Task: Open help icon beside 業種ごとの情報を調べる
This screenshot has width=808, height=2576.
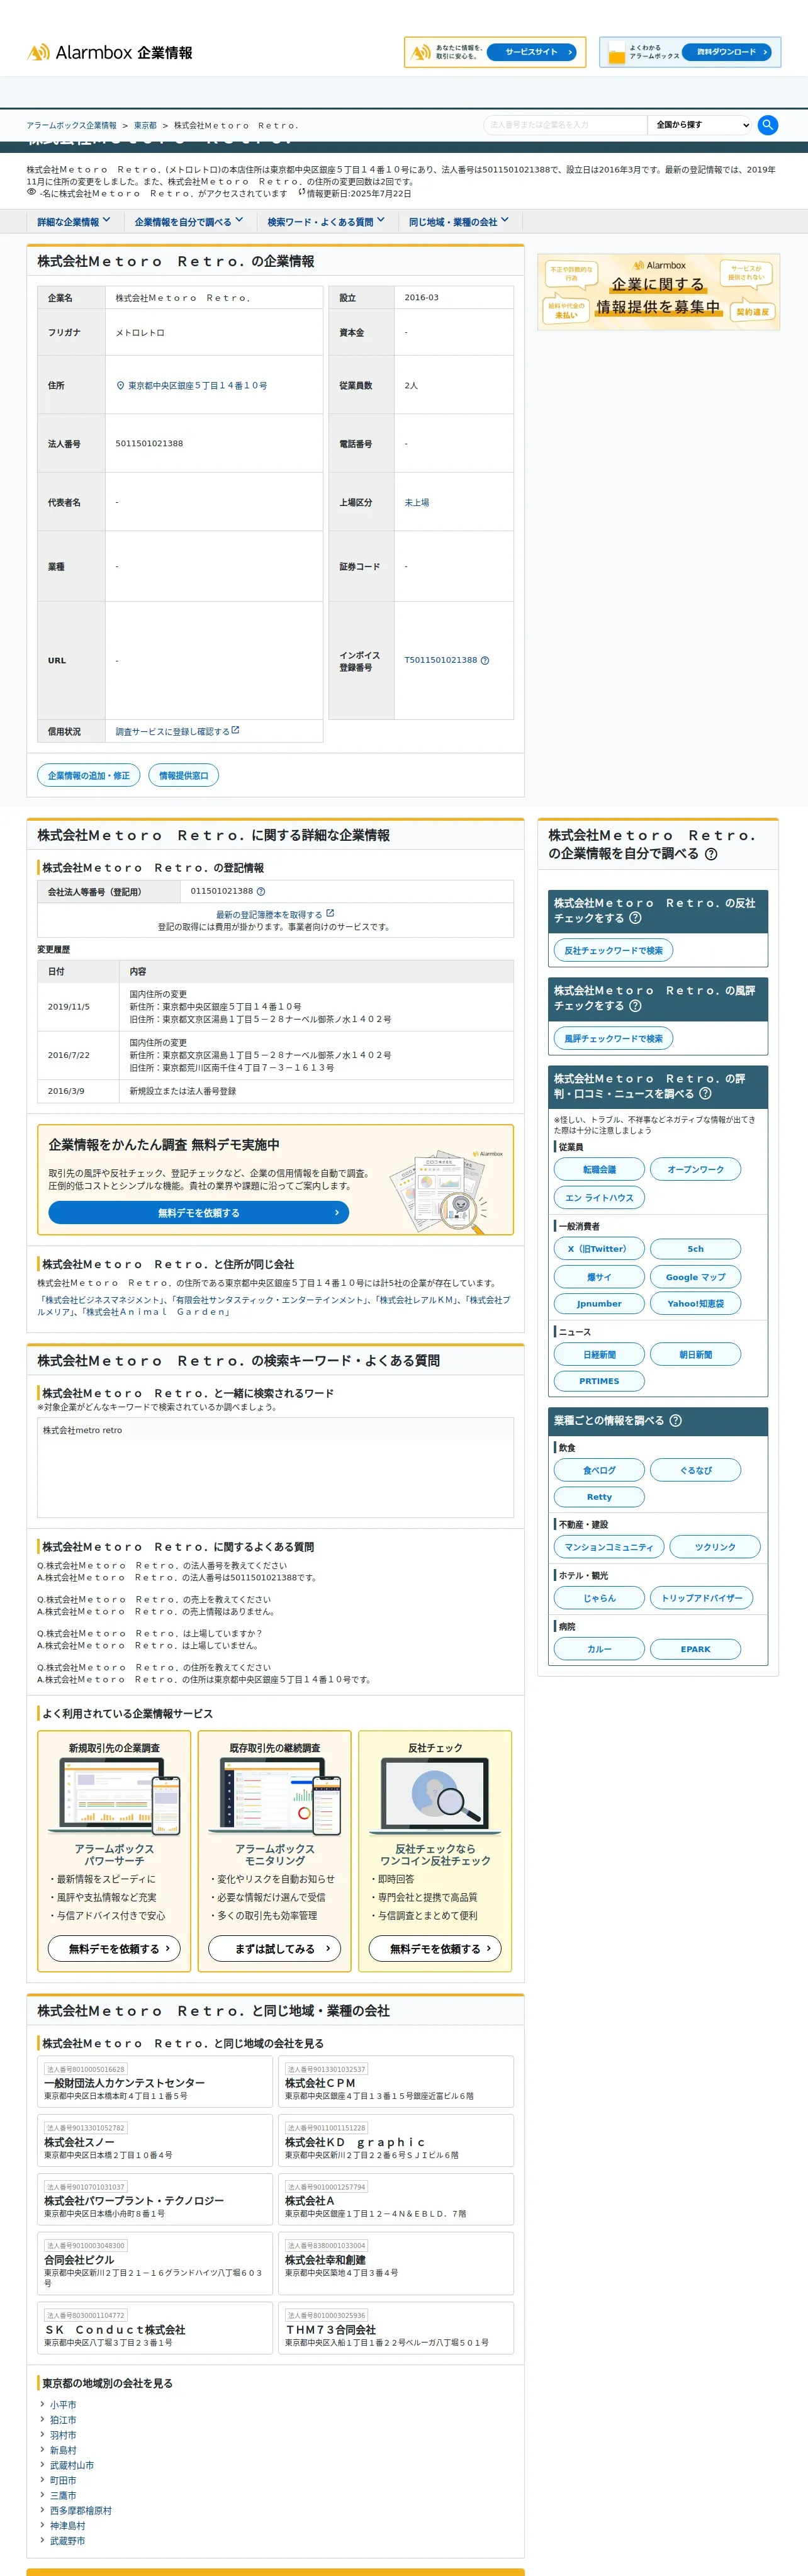Action: 675,1421
